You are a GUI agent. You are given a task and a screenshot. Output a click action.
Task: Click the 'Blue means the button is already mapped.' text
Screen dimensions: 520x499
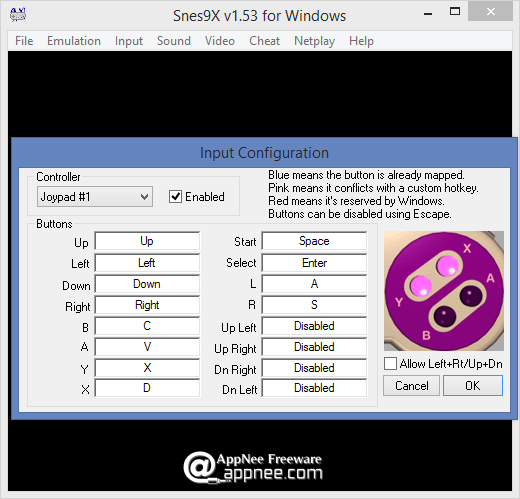(x=366, y=175)
